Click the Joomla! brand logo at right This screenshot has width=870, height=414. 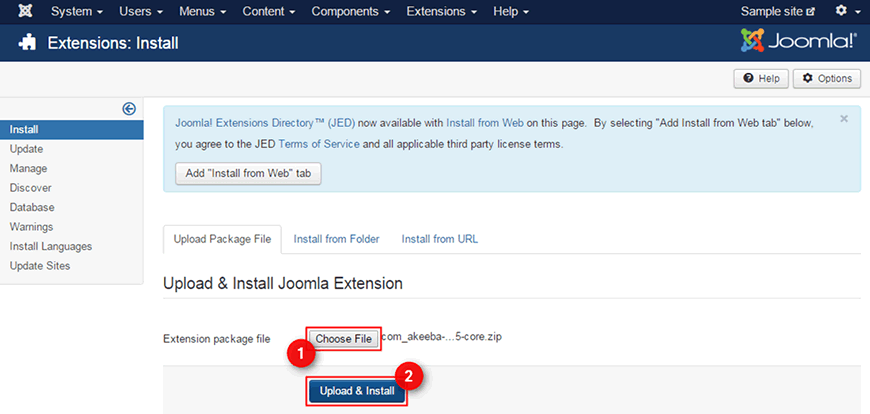pos(801,42)
